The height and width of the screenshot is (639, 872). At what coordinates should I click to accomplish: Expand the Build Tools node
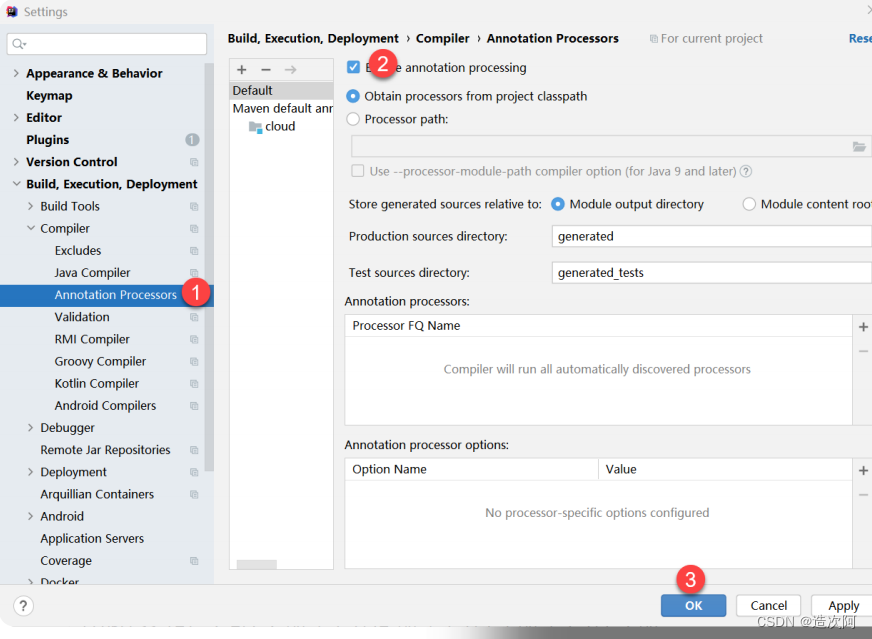30,206
